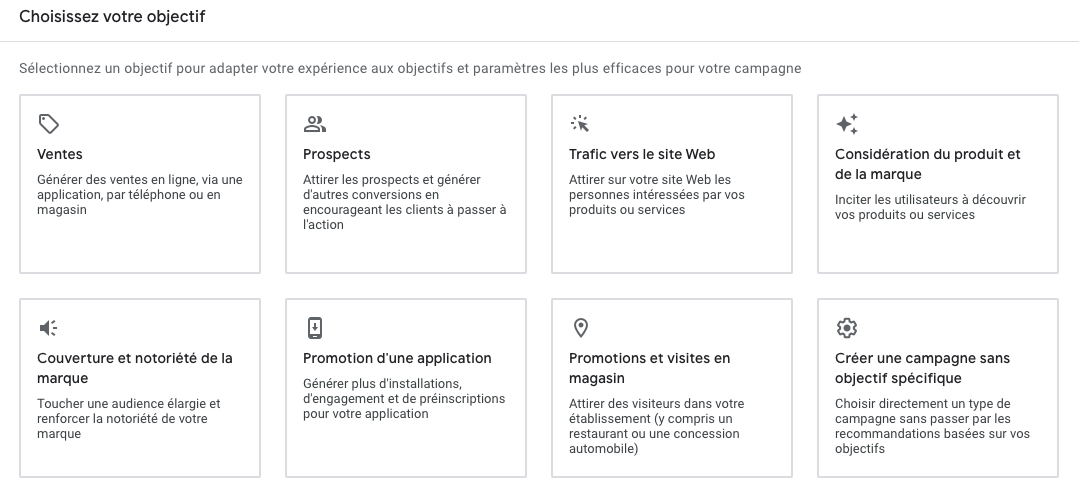Click the smartphone download icon for app promotion

coord(315,328)
